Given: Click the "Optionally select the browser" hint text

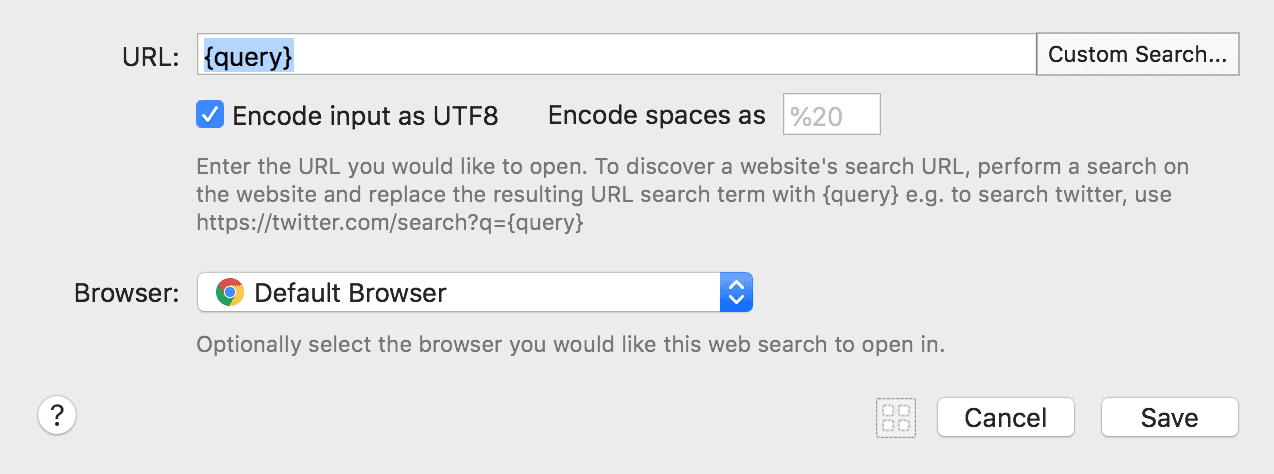Looking at the screenshot, I should (x=570, y=346).
